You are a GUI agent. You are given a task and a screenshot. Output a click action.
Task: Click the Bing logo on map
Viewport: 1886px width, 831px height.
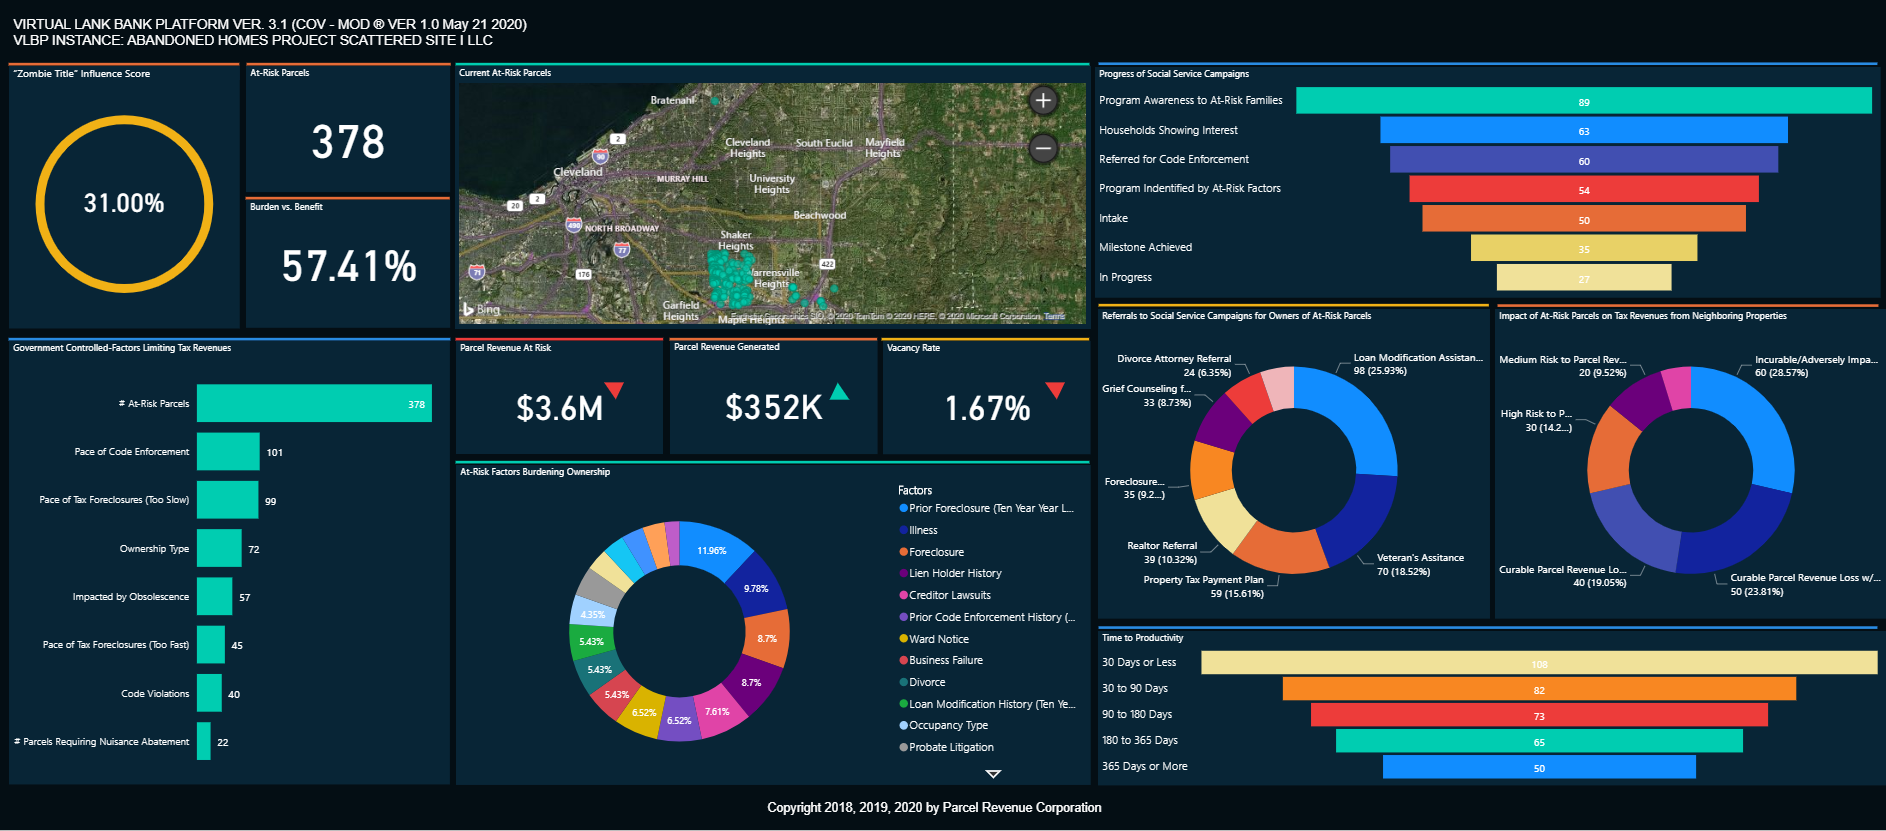coord(481,310)
